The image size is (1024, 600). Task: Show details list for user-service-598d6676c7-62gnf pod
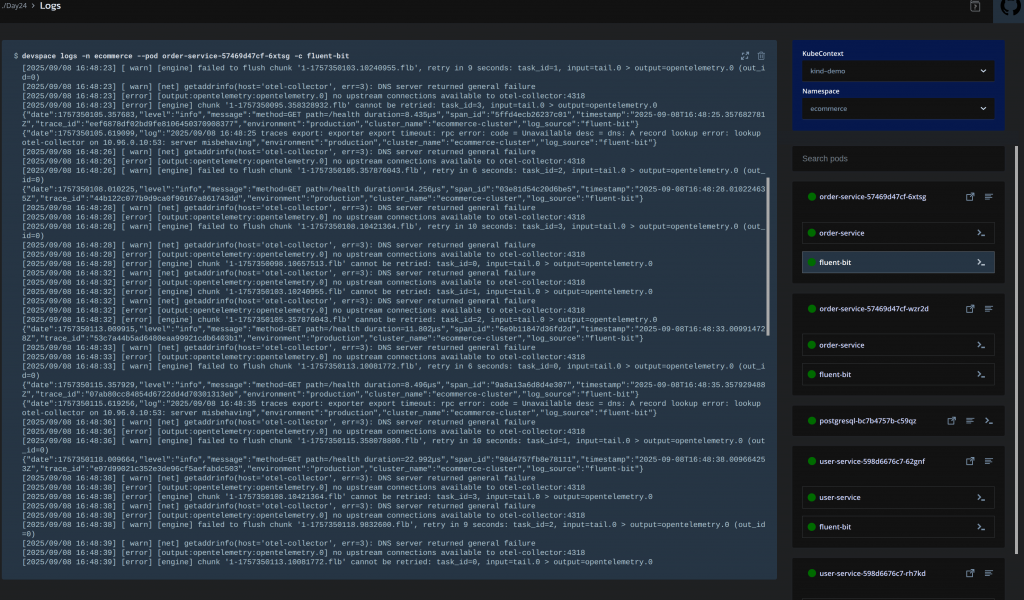989,461
